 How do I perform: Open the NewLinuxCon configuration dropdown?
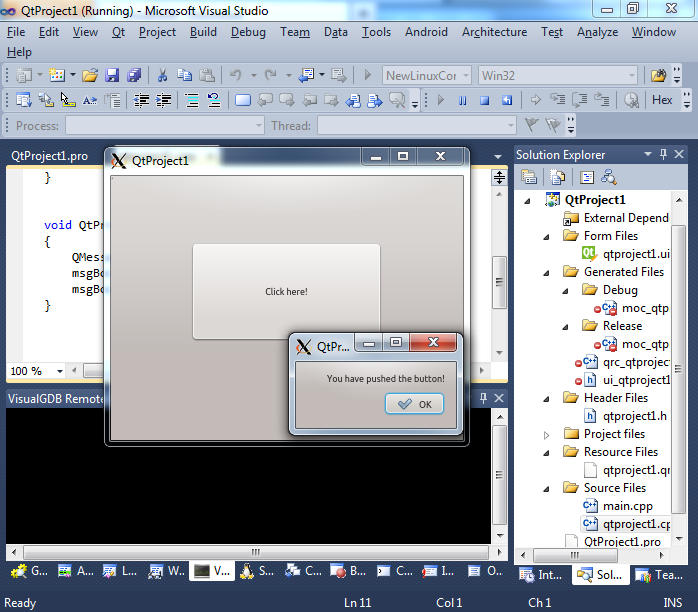[x=465, y=76]
